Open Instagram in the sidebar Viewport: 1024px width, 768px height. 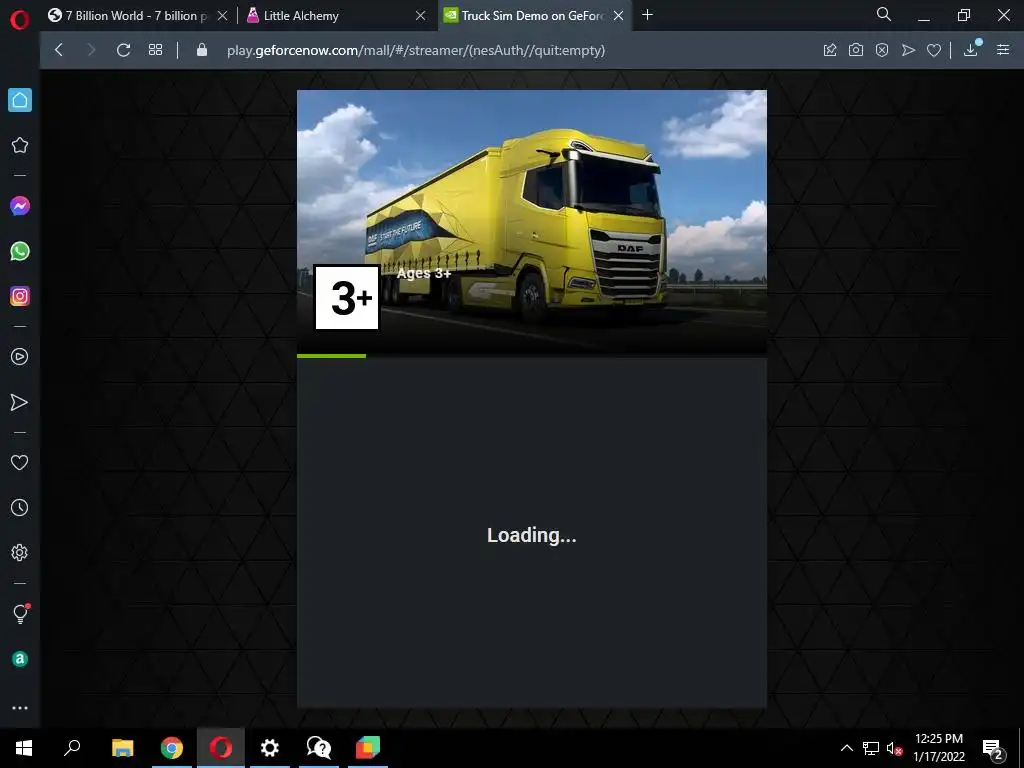click(20, 296)
